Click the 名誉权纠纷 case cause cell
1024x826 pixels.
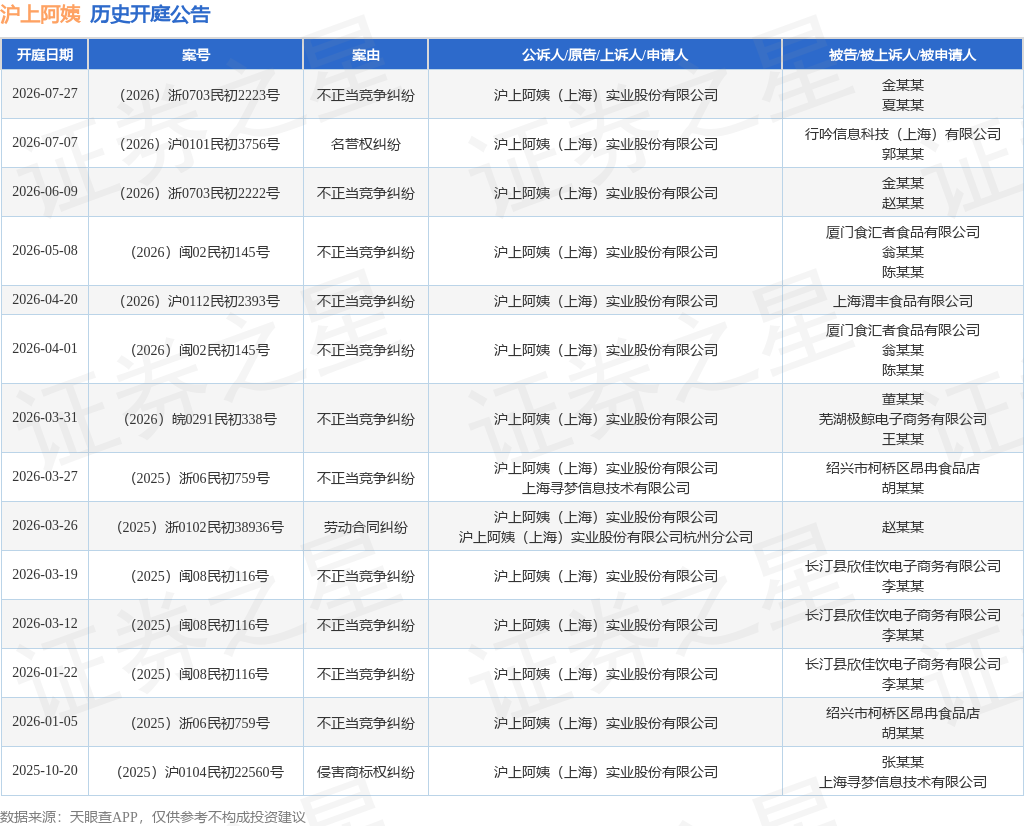[366, 144]
